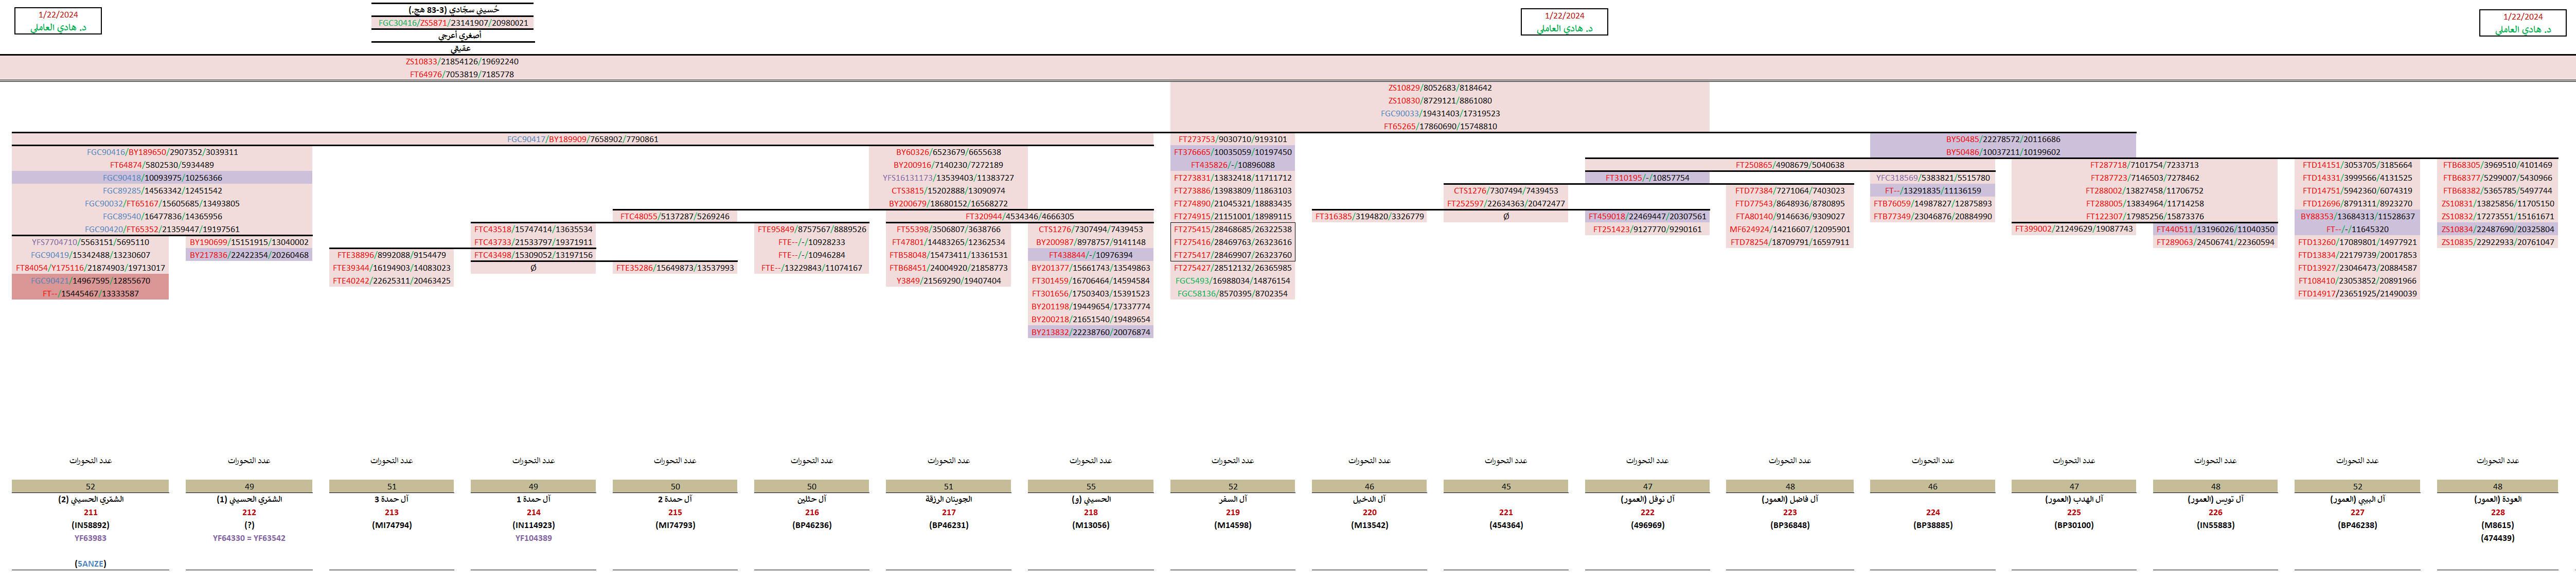Viewport: 2576px width, 580px height.
Task: Open the YF63983 link under 211
Action: coord(90,538)
